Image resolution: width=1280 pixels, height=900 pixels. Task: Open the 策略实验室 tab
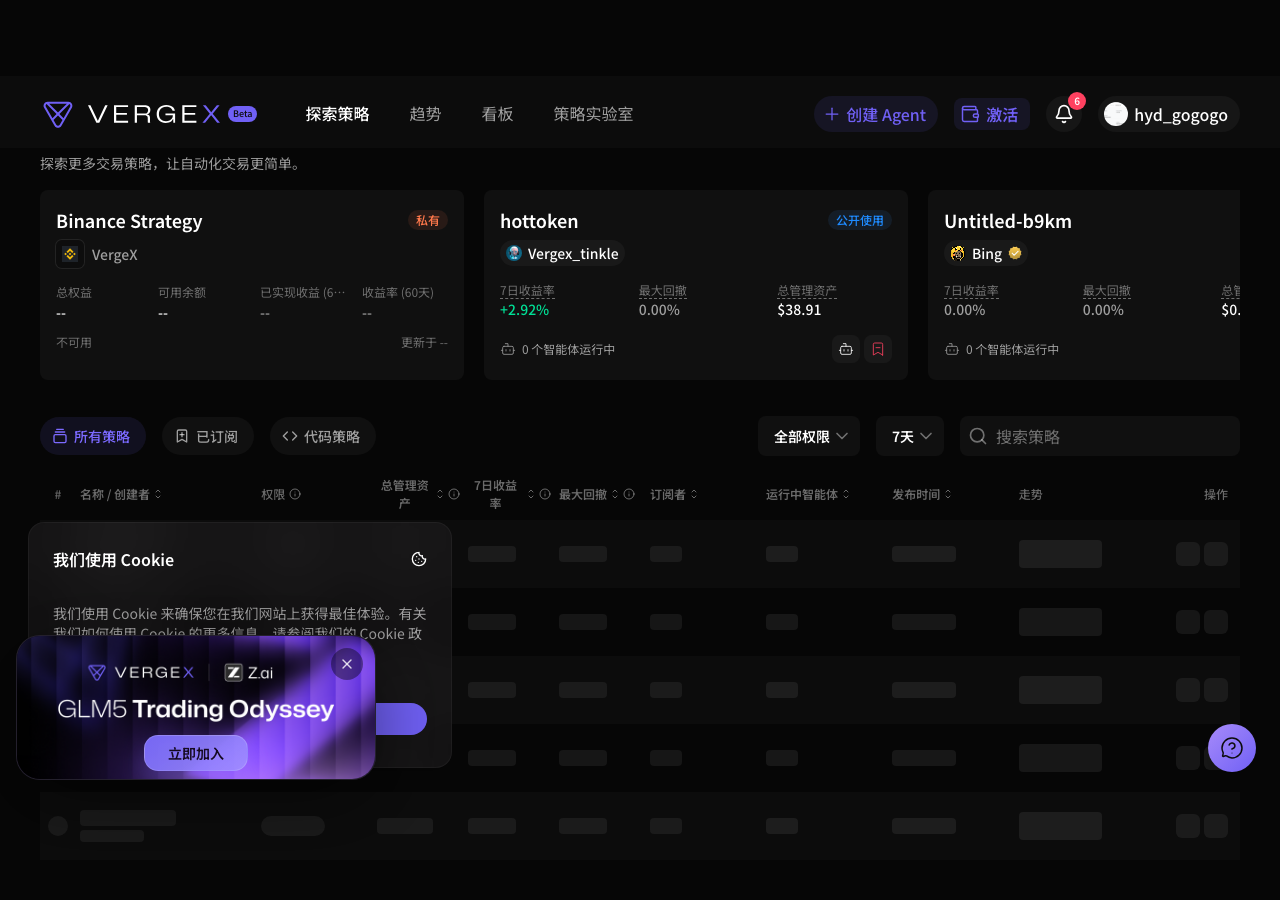pyautogui.click(x=593, y=114)
